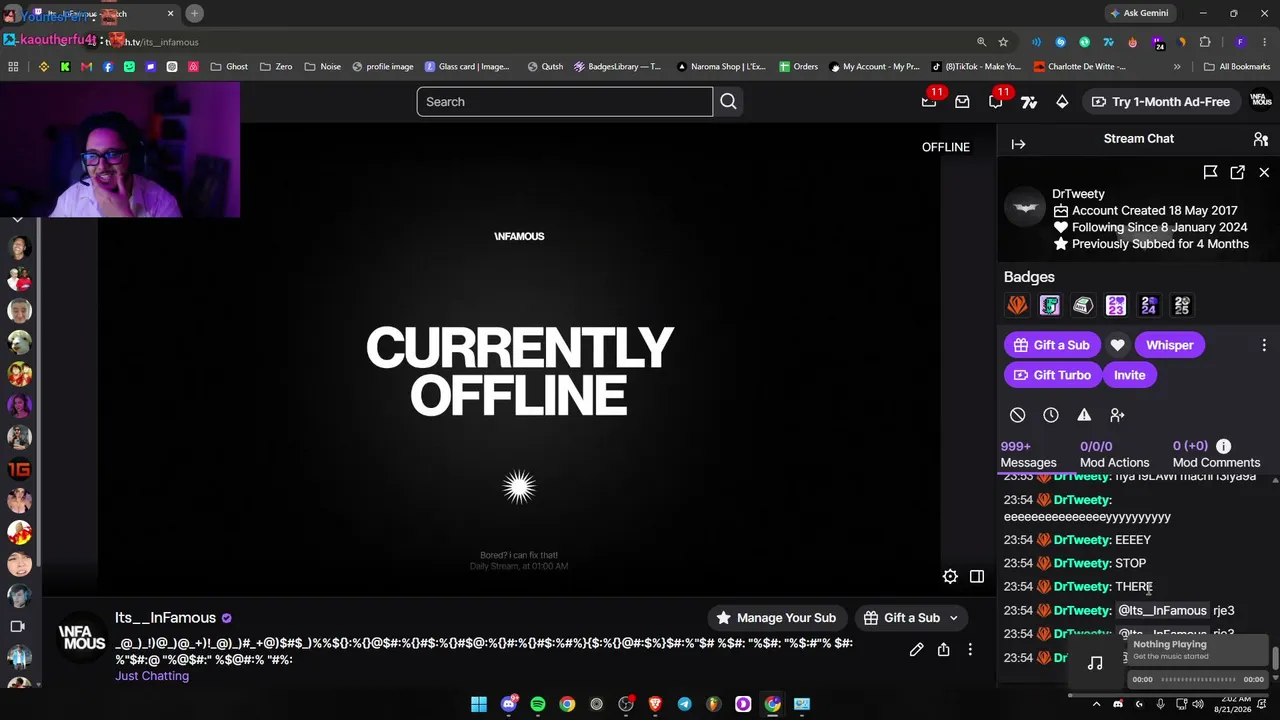This screenshot has height=720, width=1280.
Task: Open the Windows Start menu
Action: (x=479, y=704)
